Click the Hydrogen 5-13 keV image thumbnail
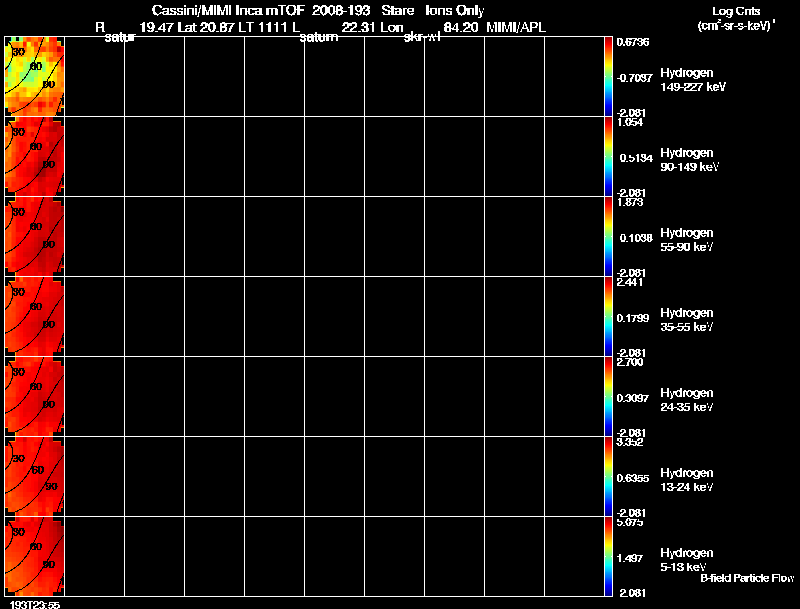Screen dimensions: 800x609 [35, 556]
